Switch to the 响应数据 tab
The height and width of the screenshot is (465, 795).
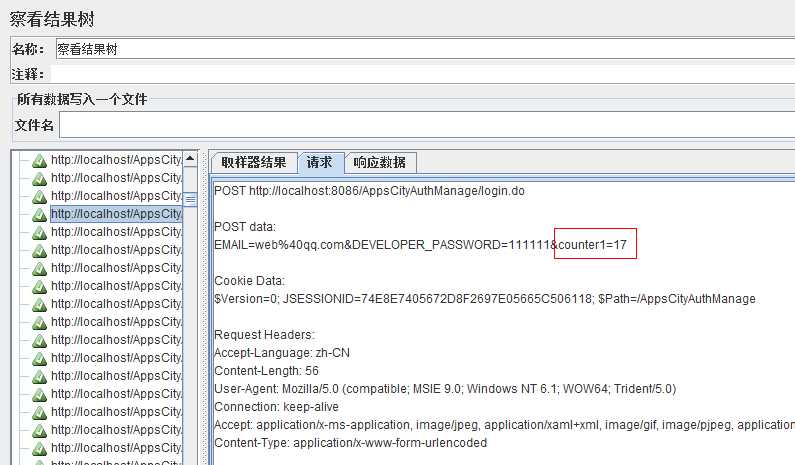pyautogui.click(x=380, y=162)
